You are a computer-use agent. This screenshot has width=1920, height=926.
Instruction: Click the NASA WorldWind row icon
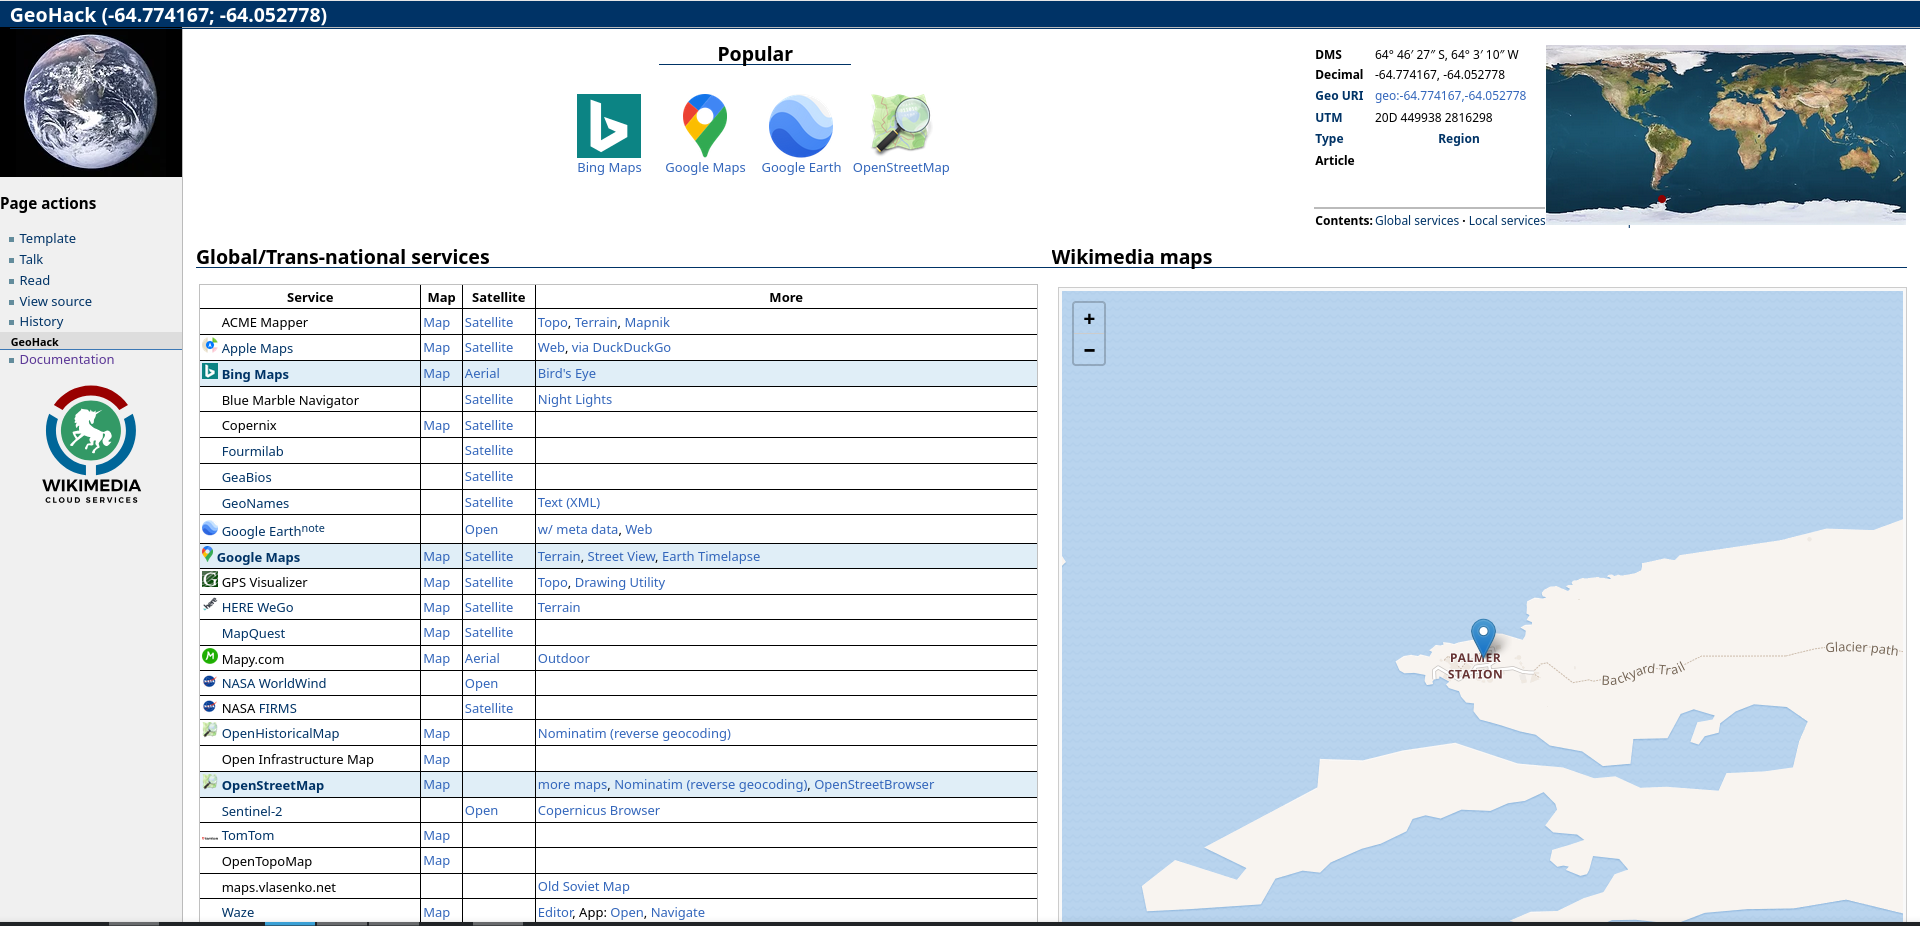(x=210, y=681)
